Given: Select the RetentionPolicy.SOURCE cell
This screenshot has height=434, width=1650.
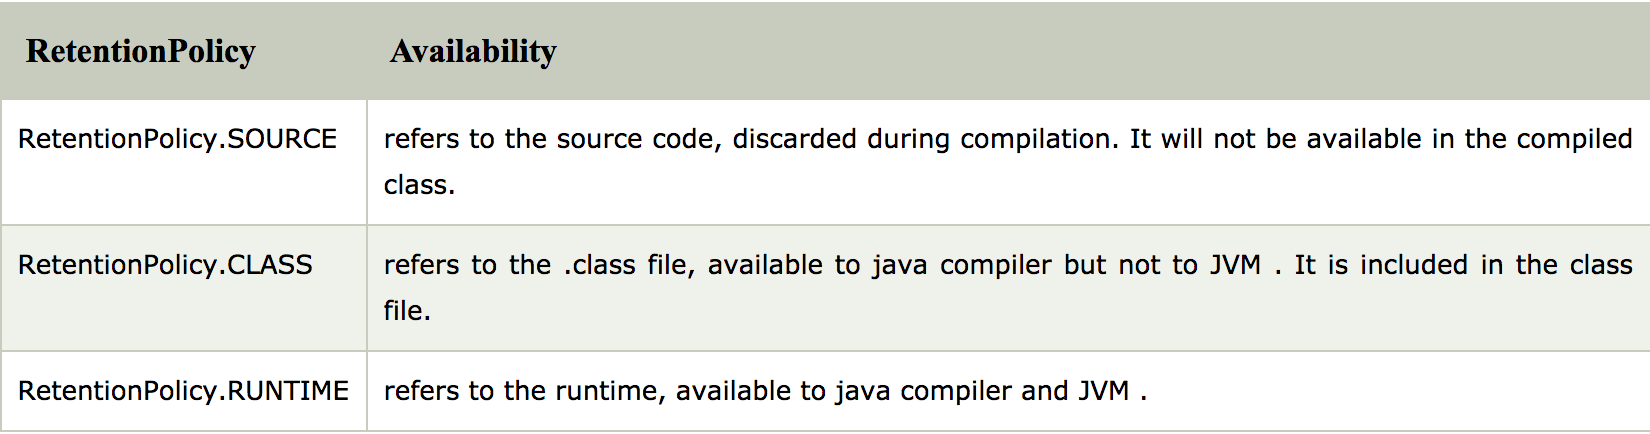Looking at the screenshot, I should pyautogui.click(x=184, y=162).
